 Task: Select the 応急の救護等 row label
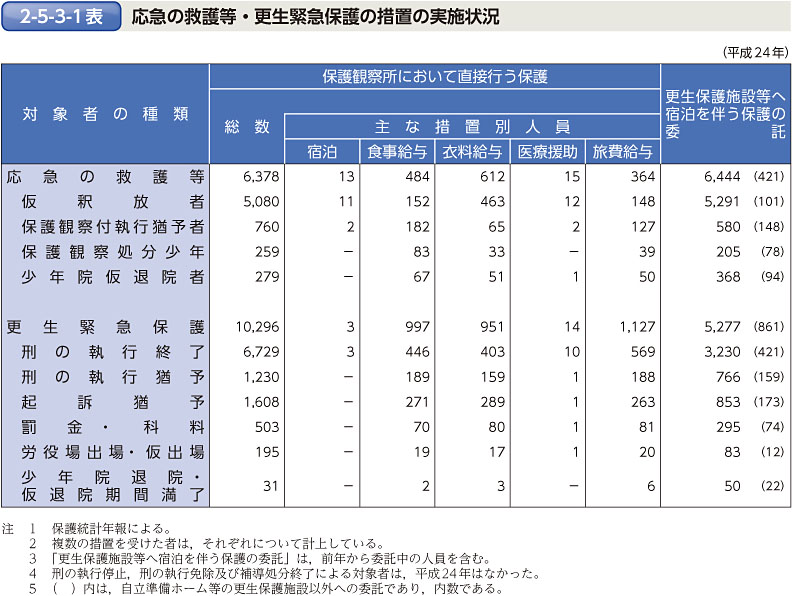point(105,177)
